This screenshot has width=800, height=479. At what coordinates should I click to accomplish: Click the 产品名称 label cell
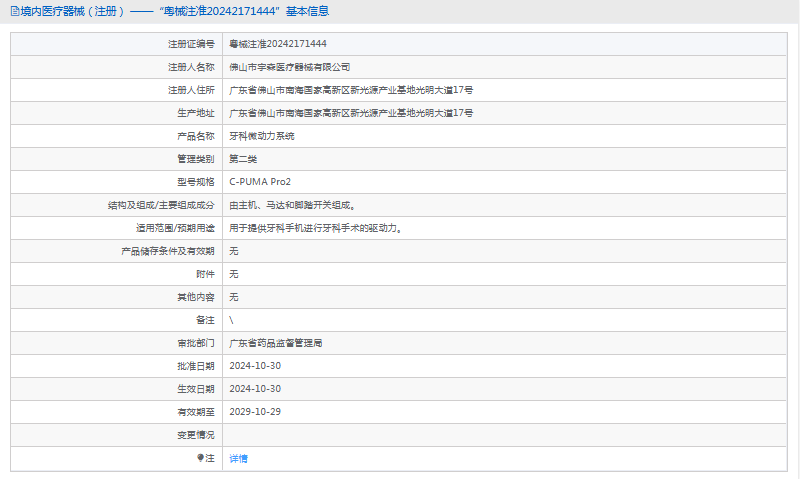coord(117,136)
